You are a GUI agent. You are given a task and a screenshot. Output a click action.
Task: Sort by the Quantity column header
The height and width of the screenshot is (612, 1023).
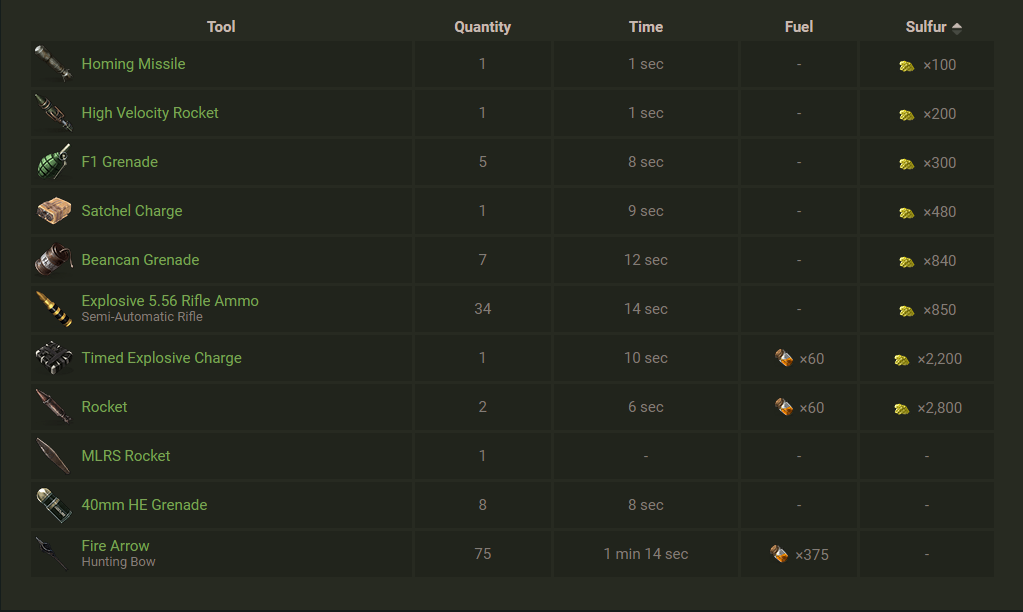pos(482,27)
